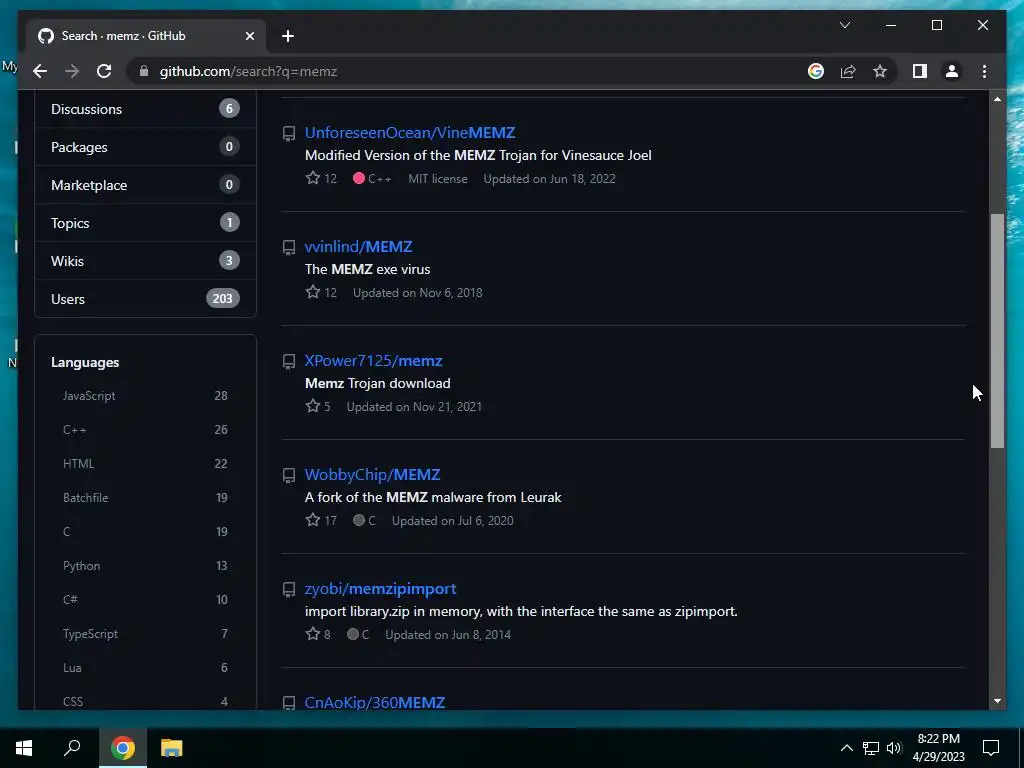Open the XPower7125/memz repository link
Image resolution: width=1024 pixels, height=768 pixels.
click(x=374, y=360)
